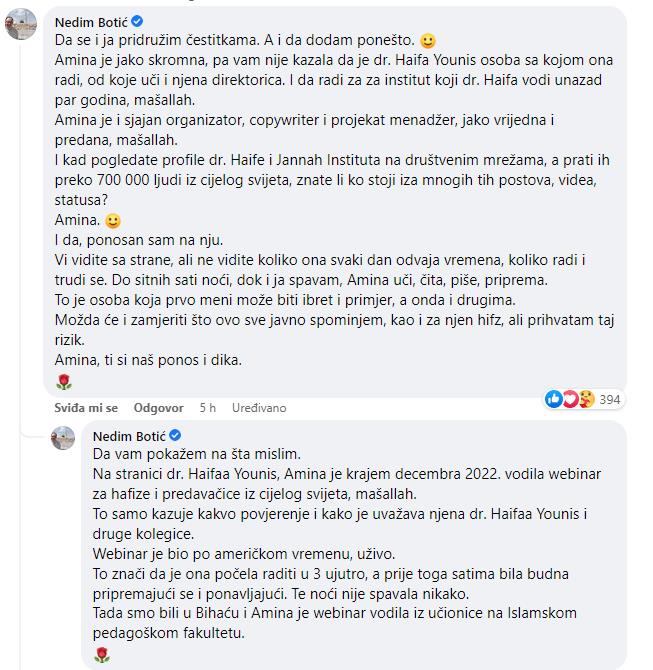Click the rose emoji ending the reply comment

point(102,655)
